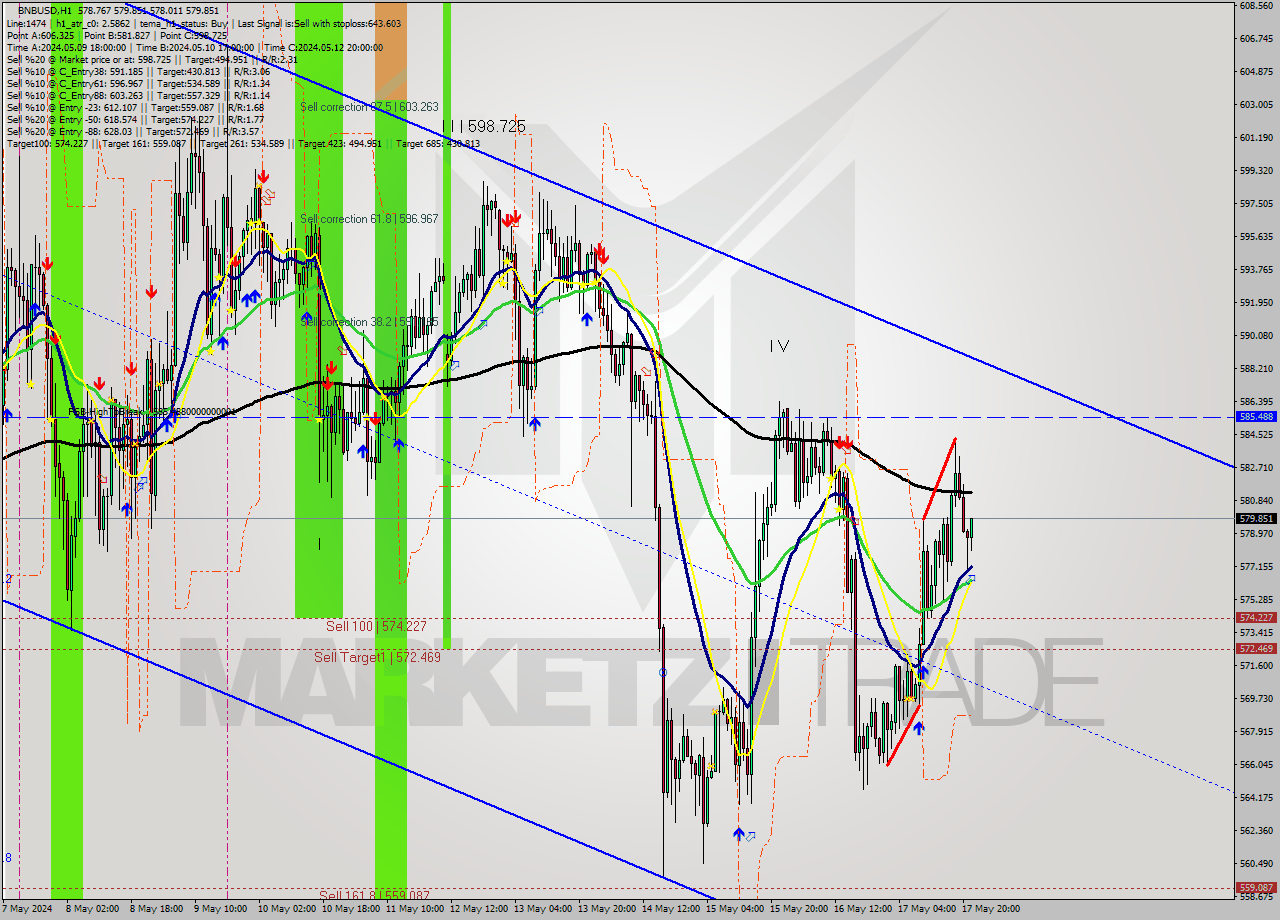Click the current price tag 579.851

1256,519
